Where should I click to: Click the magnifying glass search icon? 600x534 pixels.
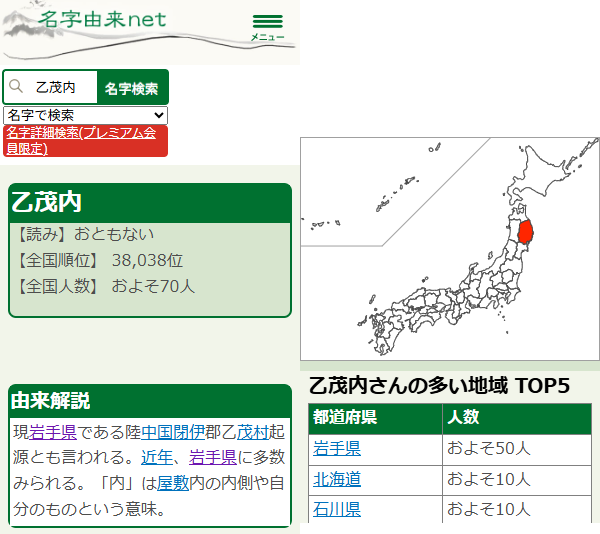pos(16,87)
